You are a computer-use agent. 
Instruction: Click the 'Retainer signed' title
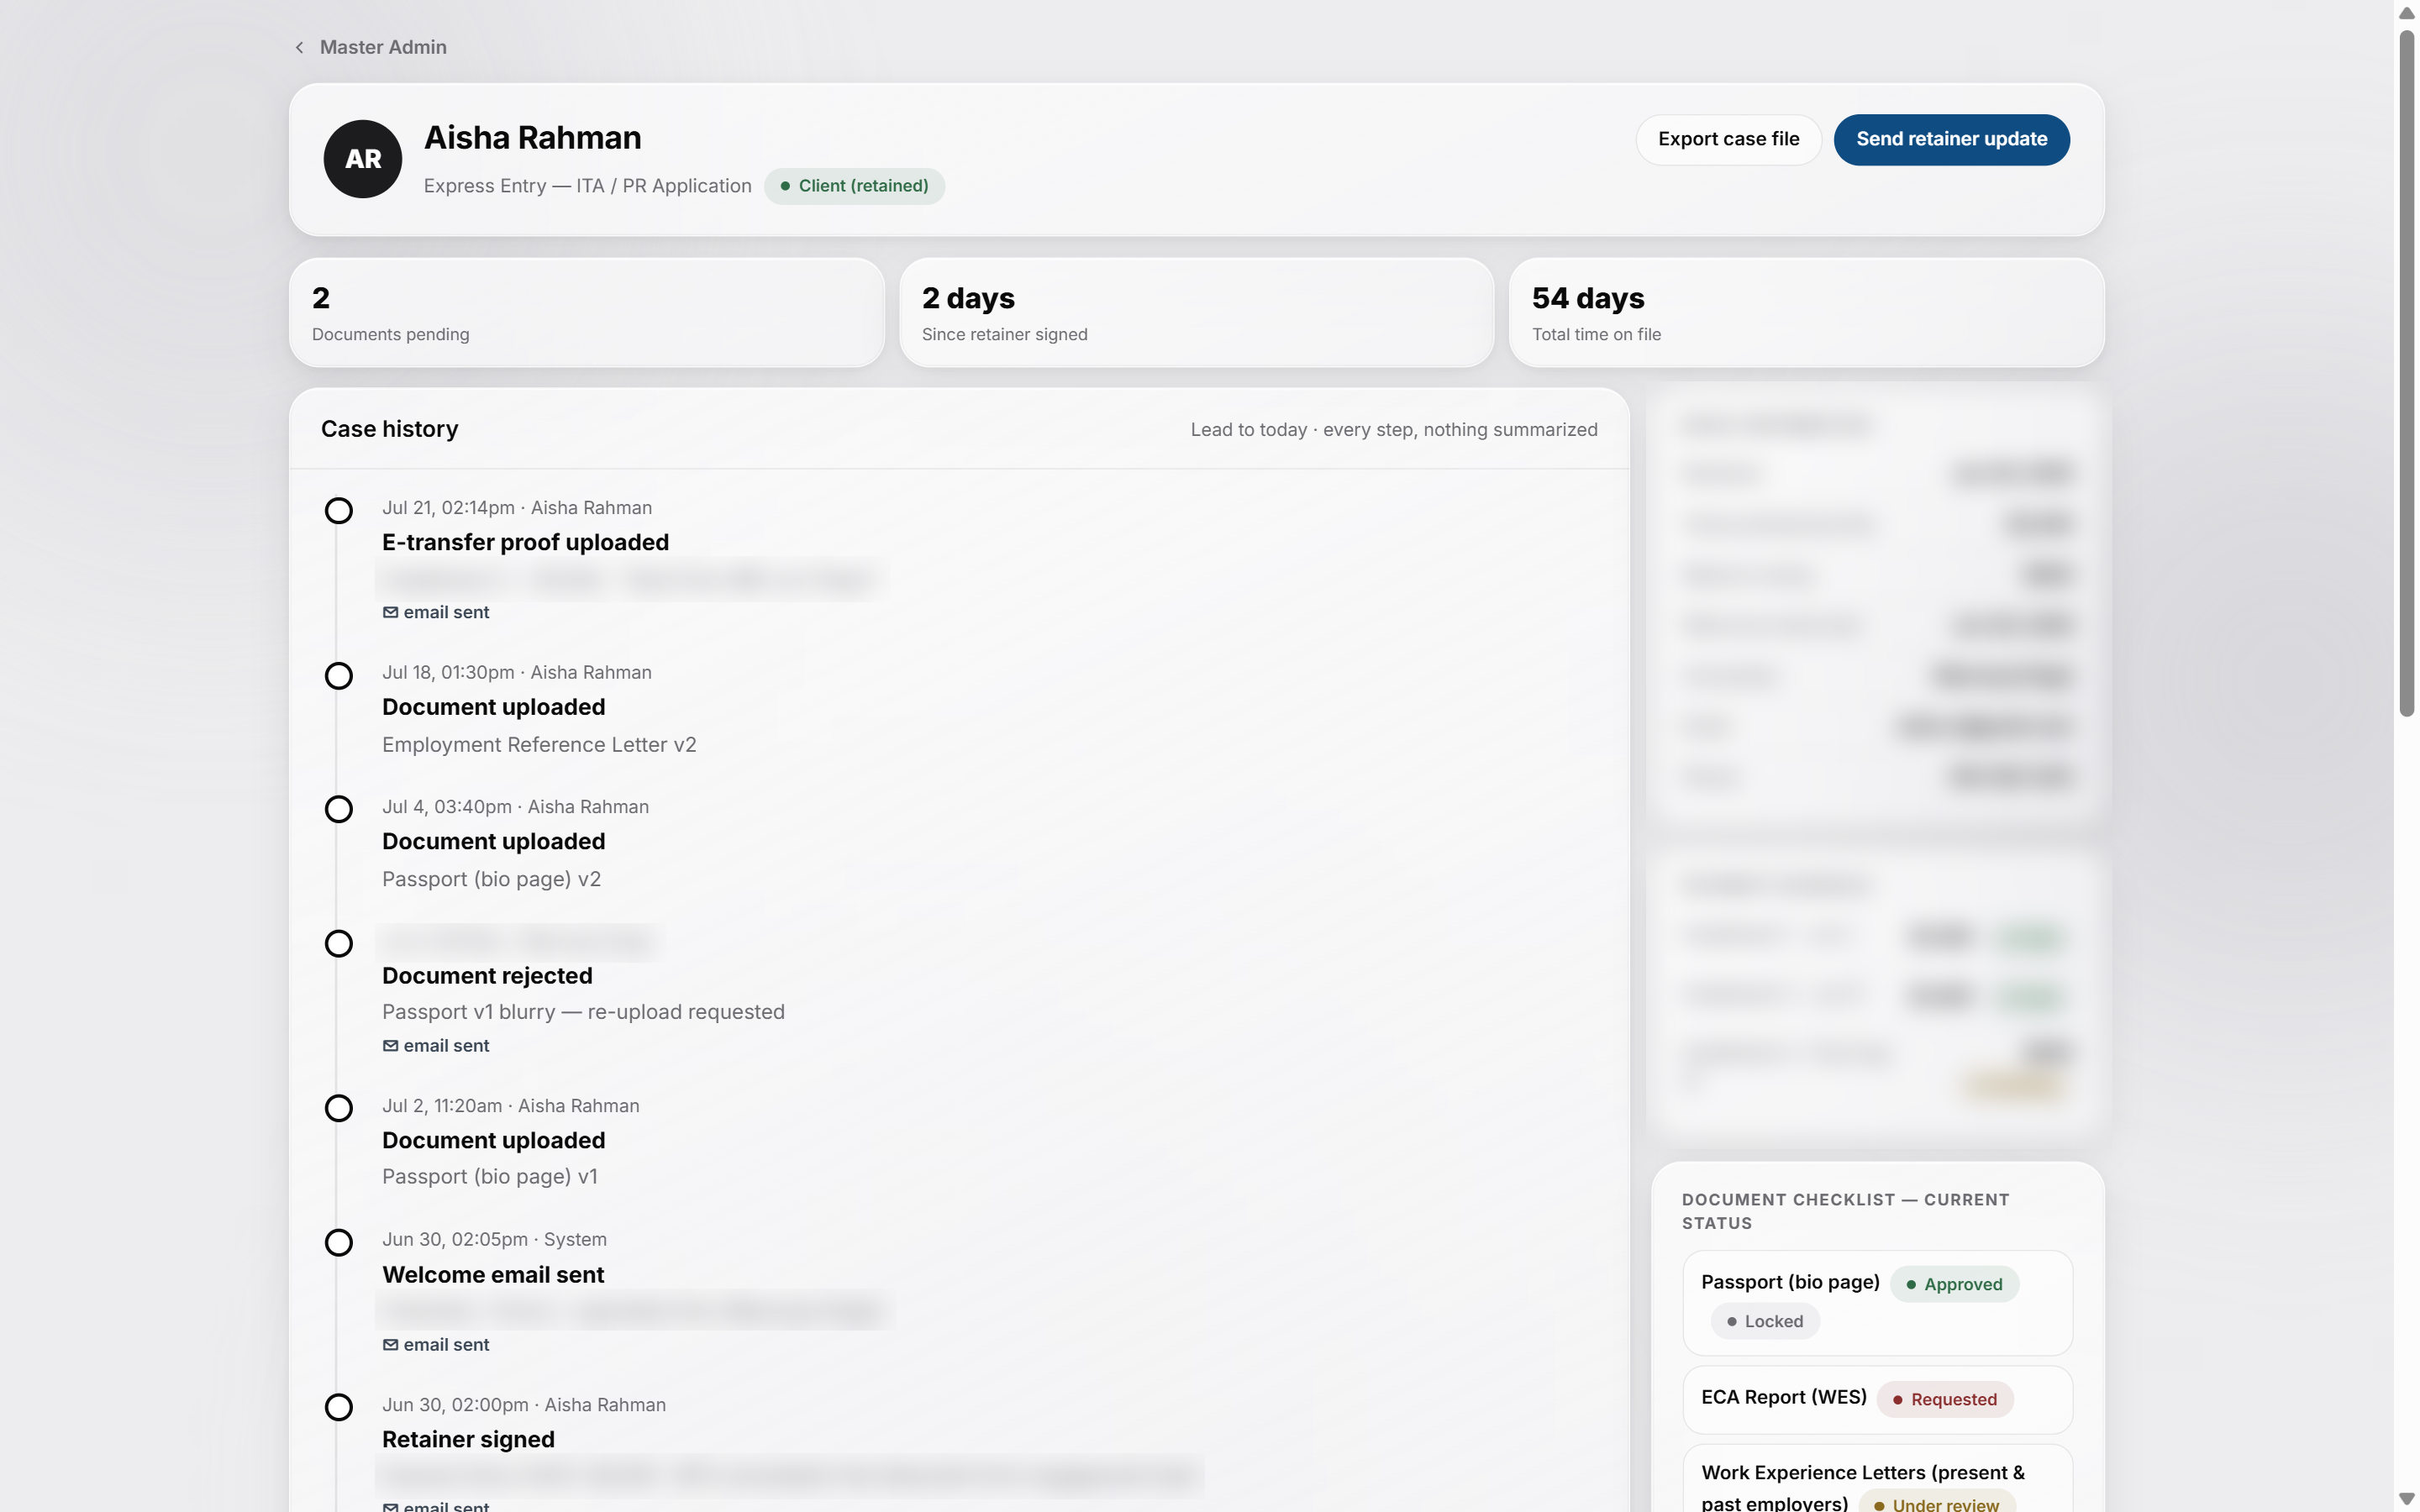click(x=468, y=1439)
